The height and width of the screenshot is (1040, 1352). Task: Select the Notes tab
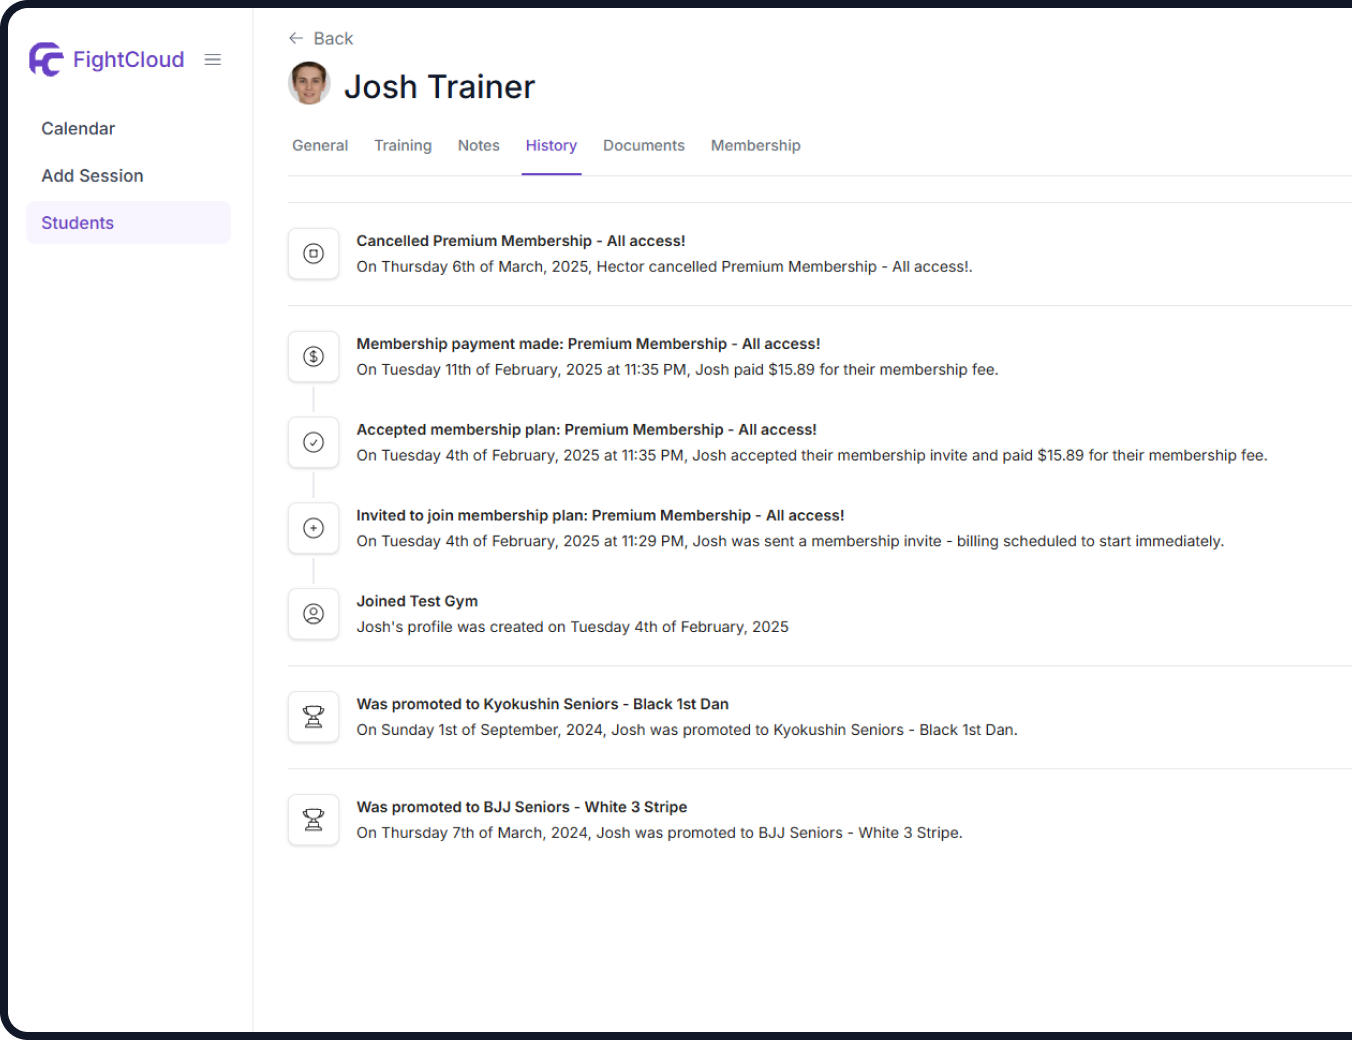[x=478, y=146]
